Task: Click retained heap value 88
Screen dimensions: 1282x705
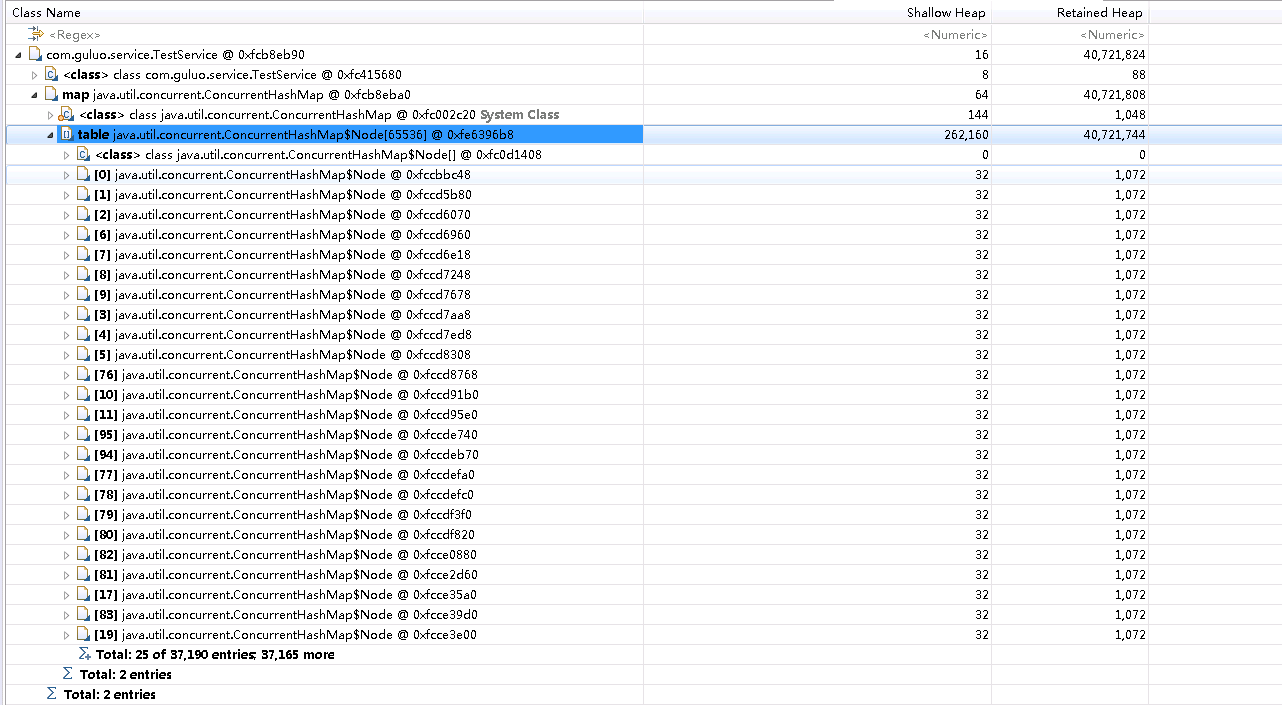Action: pyautogui.click(x=1139, y=75)
